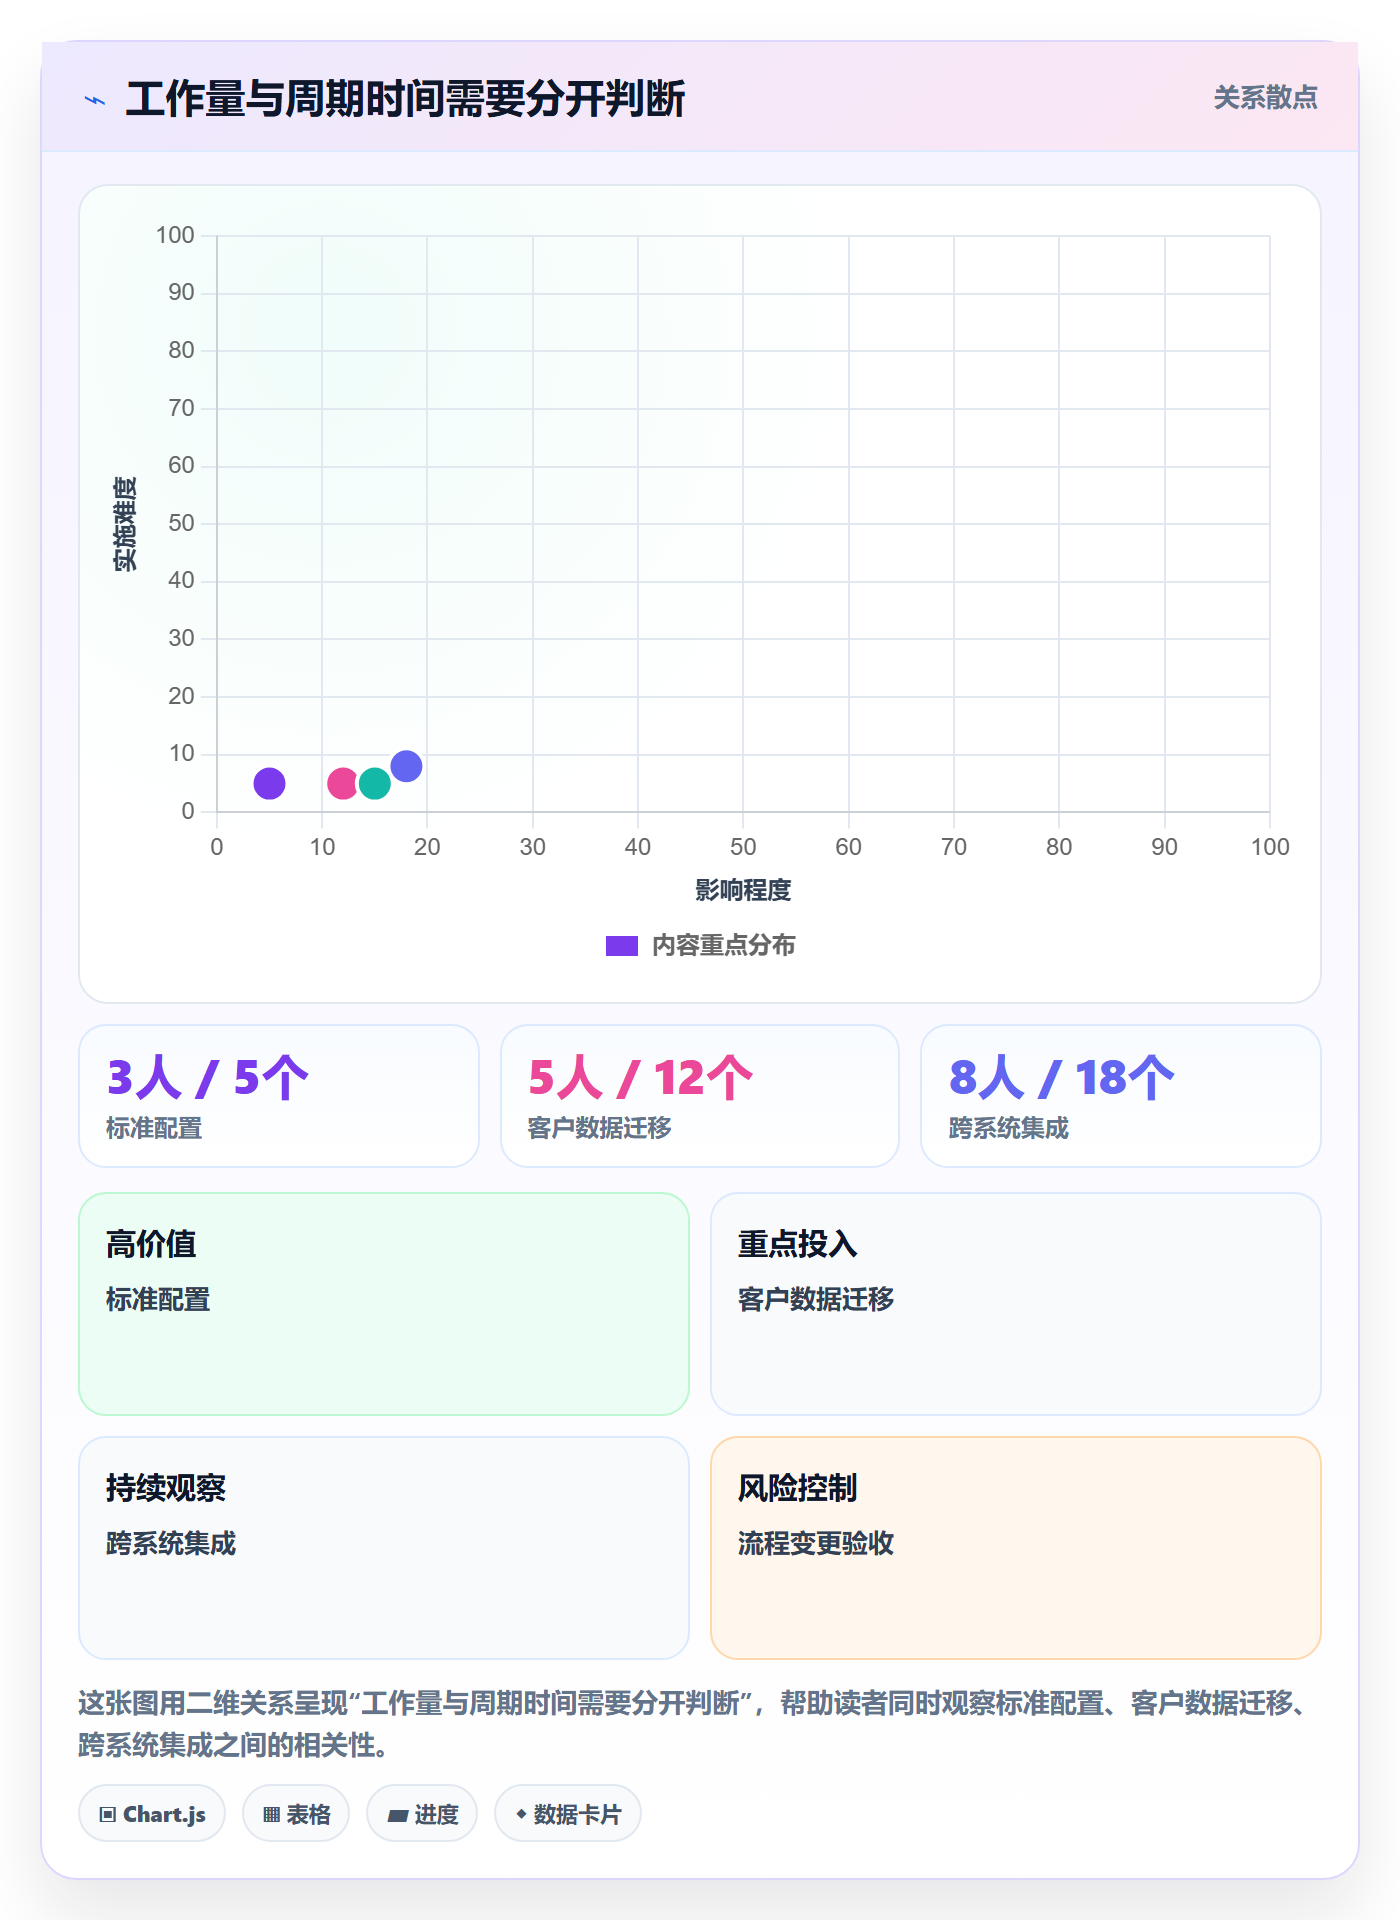
Task: Select the teal scatter point near x=15
Action: pyautogui.click(x=374, y=783)
